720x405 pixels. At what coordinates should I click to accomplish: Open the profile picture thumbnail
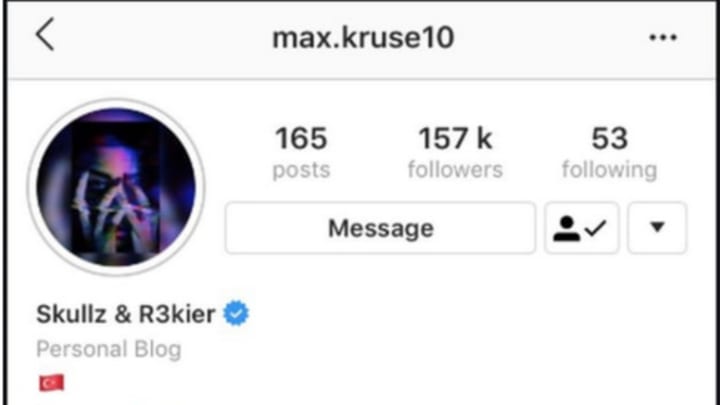(x=116, y=187)
